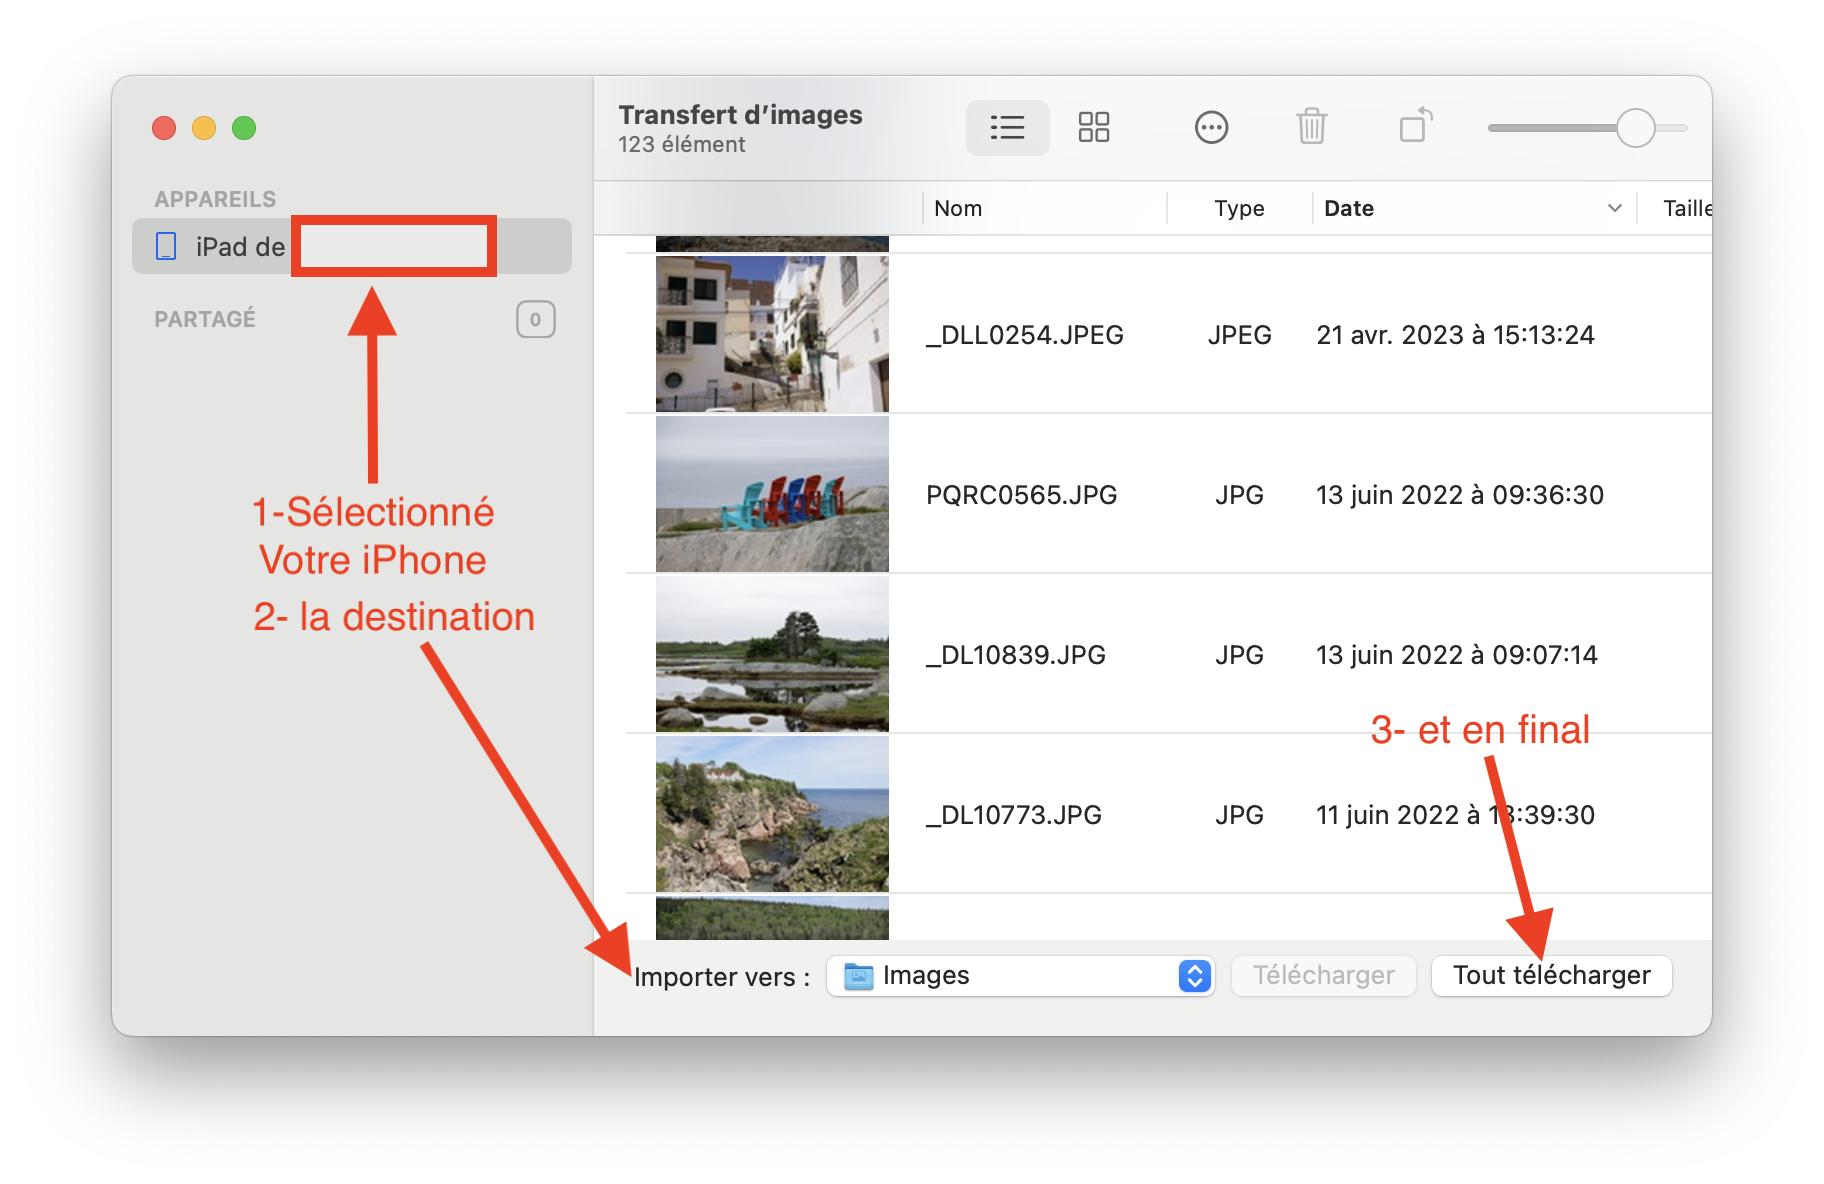
Task: Sort by the Type column header
Action: click(1239, 208)
